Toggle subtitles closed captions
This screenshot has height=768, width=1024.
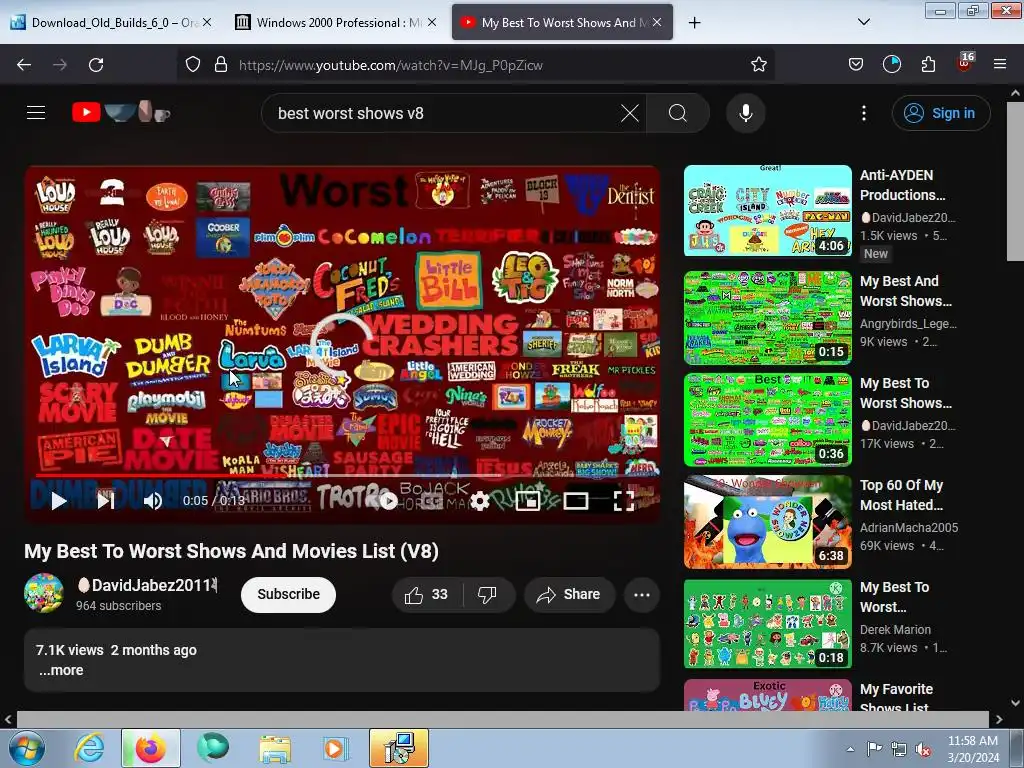pos(432,501)
